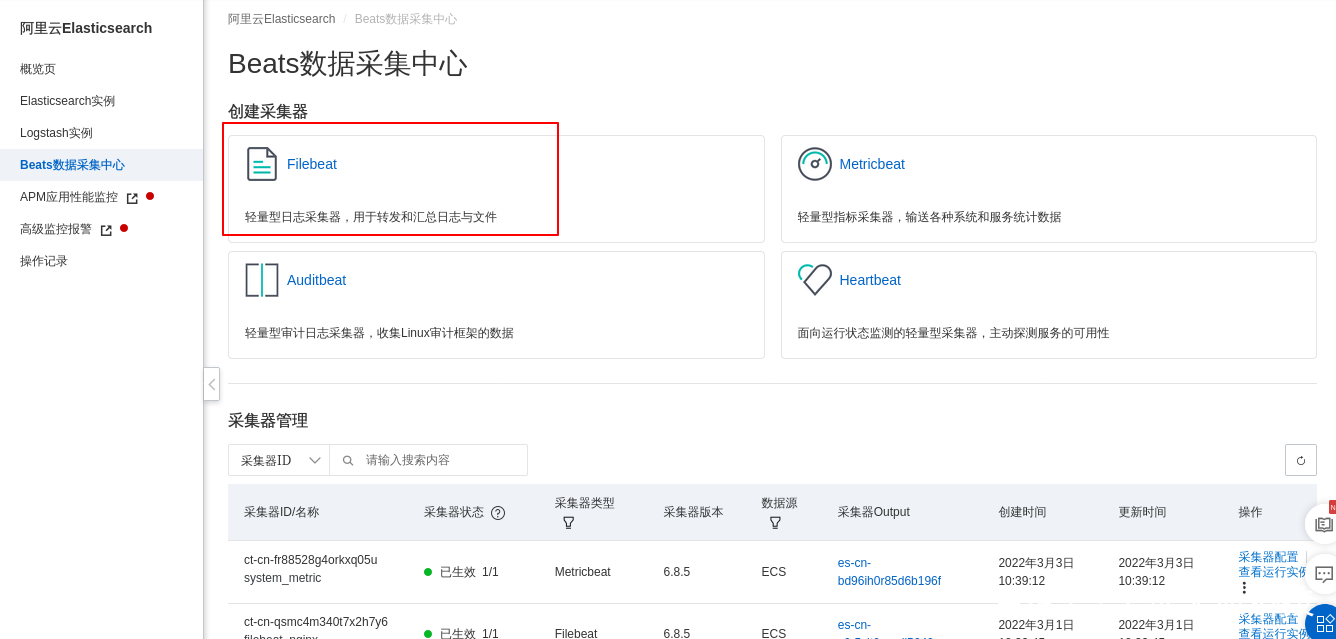Screen dimensions: 1336x639
Task: Filter by 数据源 funnel icon
Action: 775,522
